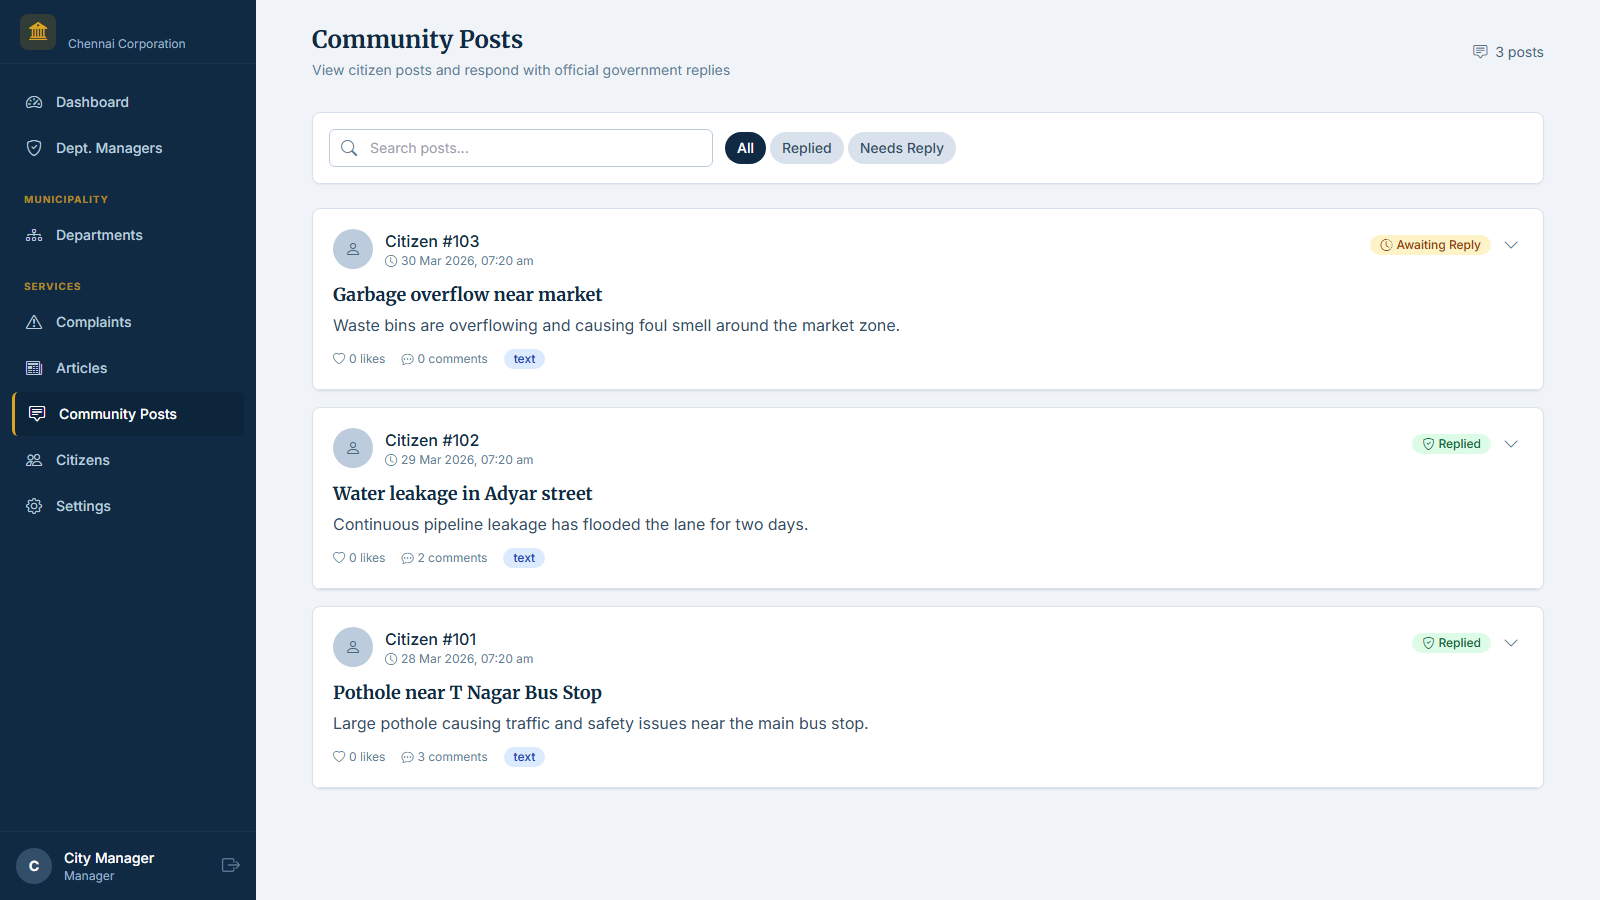Open Dashboard from the sidebar
Image resolution: width=1600 pixels, height=900 pixels.
(92, 102)
